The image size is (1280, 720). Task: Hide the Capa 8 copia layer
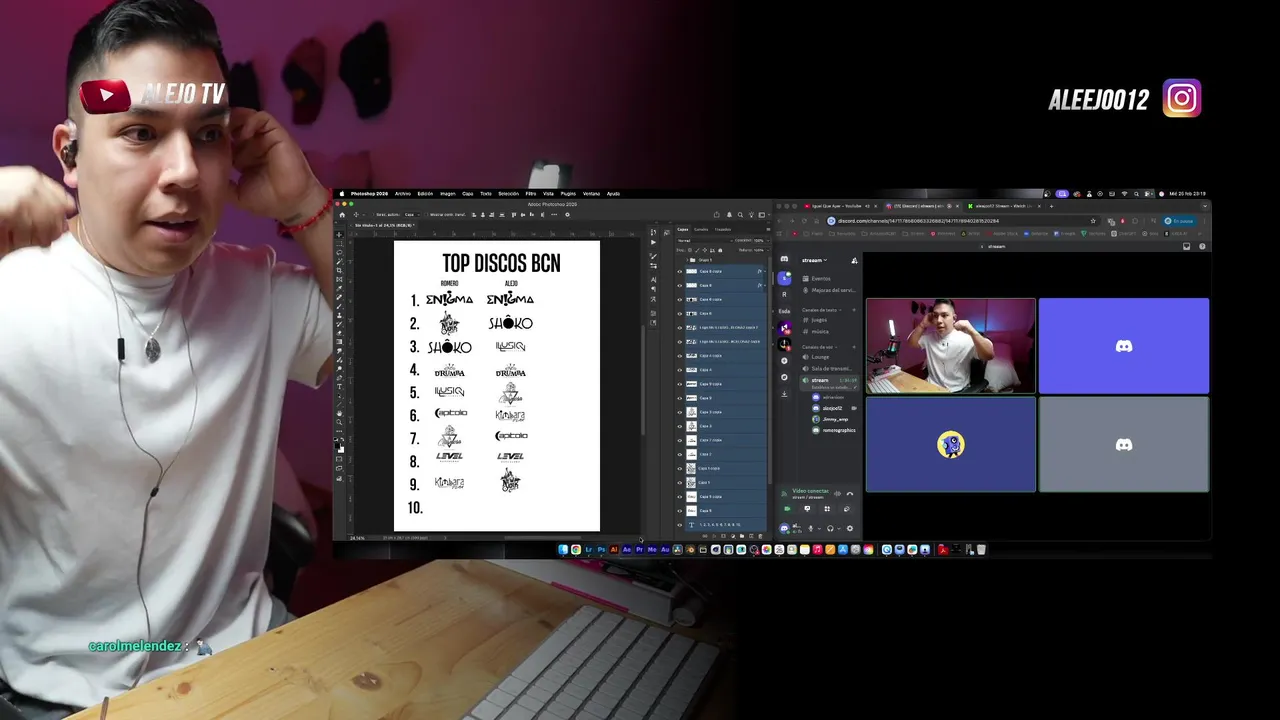[x=680, y=271]
